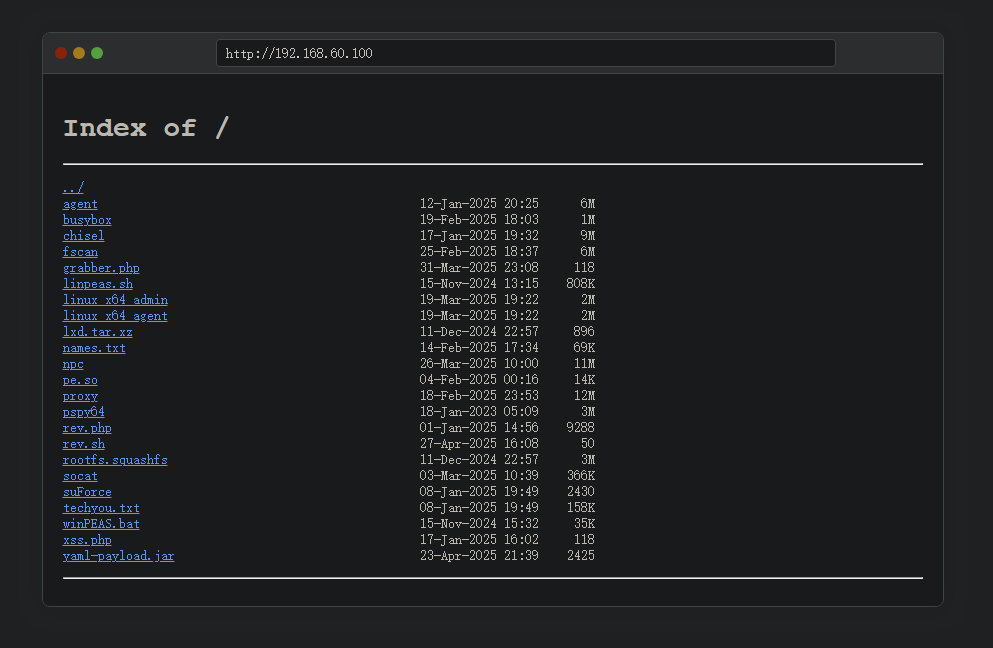Screen dimensions: 993x648
Task: Download the pspy64 binary
Action: coord(83,412)
